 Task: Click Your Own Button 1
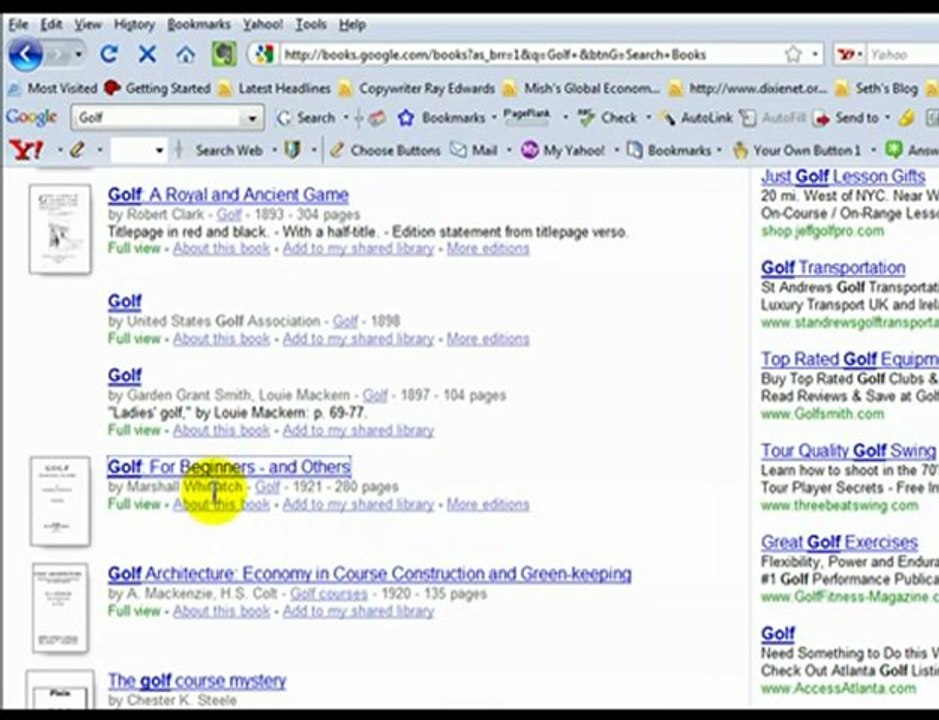point(797,150)
